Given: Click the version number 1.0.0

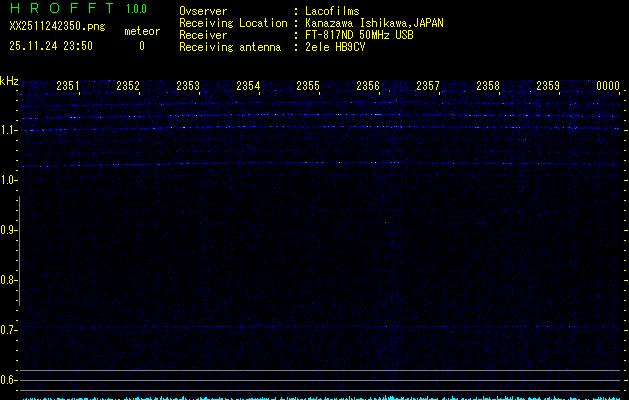Looking at the screenshot, I should pos(136,9).
